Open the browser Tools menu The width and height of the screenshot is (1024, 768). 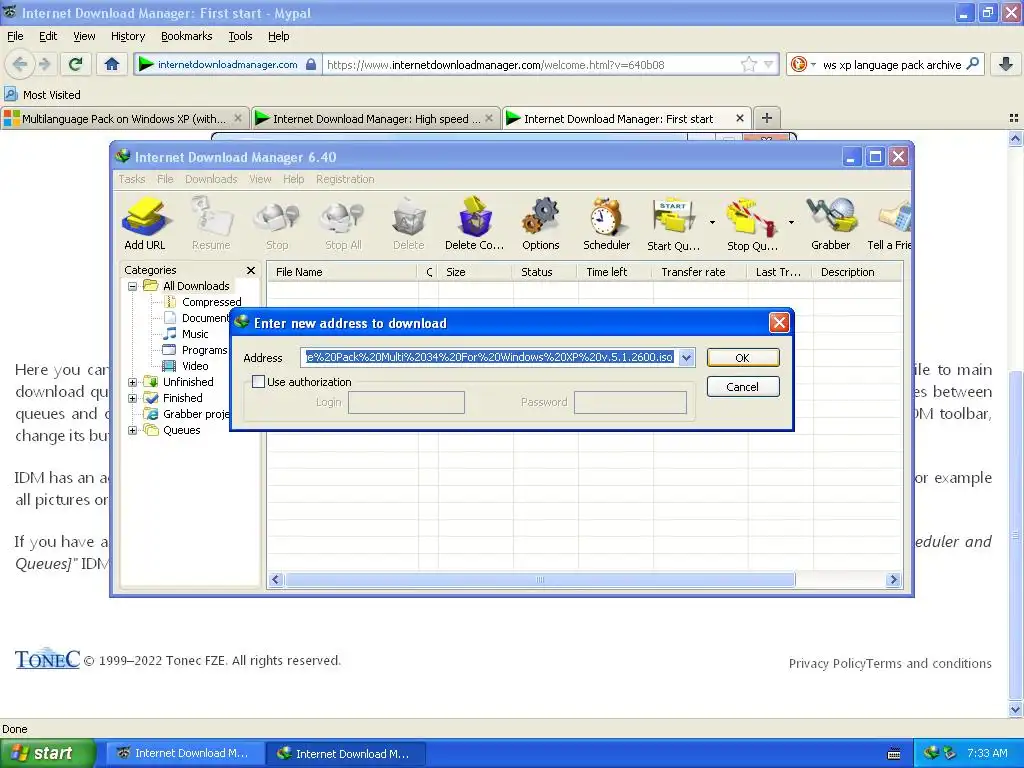click(240, 36)
